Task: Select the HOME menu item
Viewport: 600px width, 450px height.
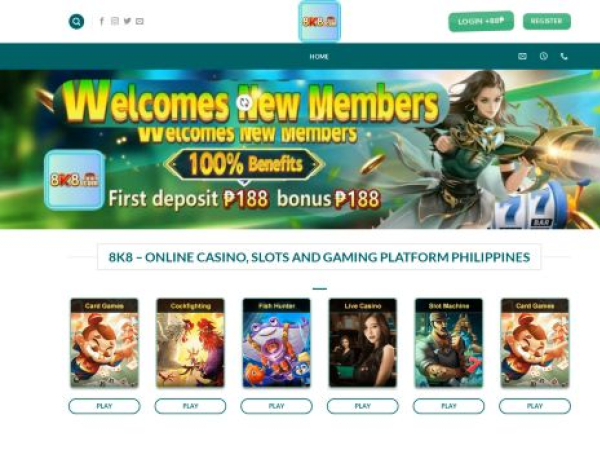Action: (319, 57)
